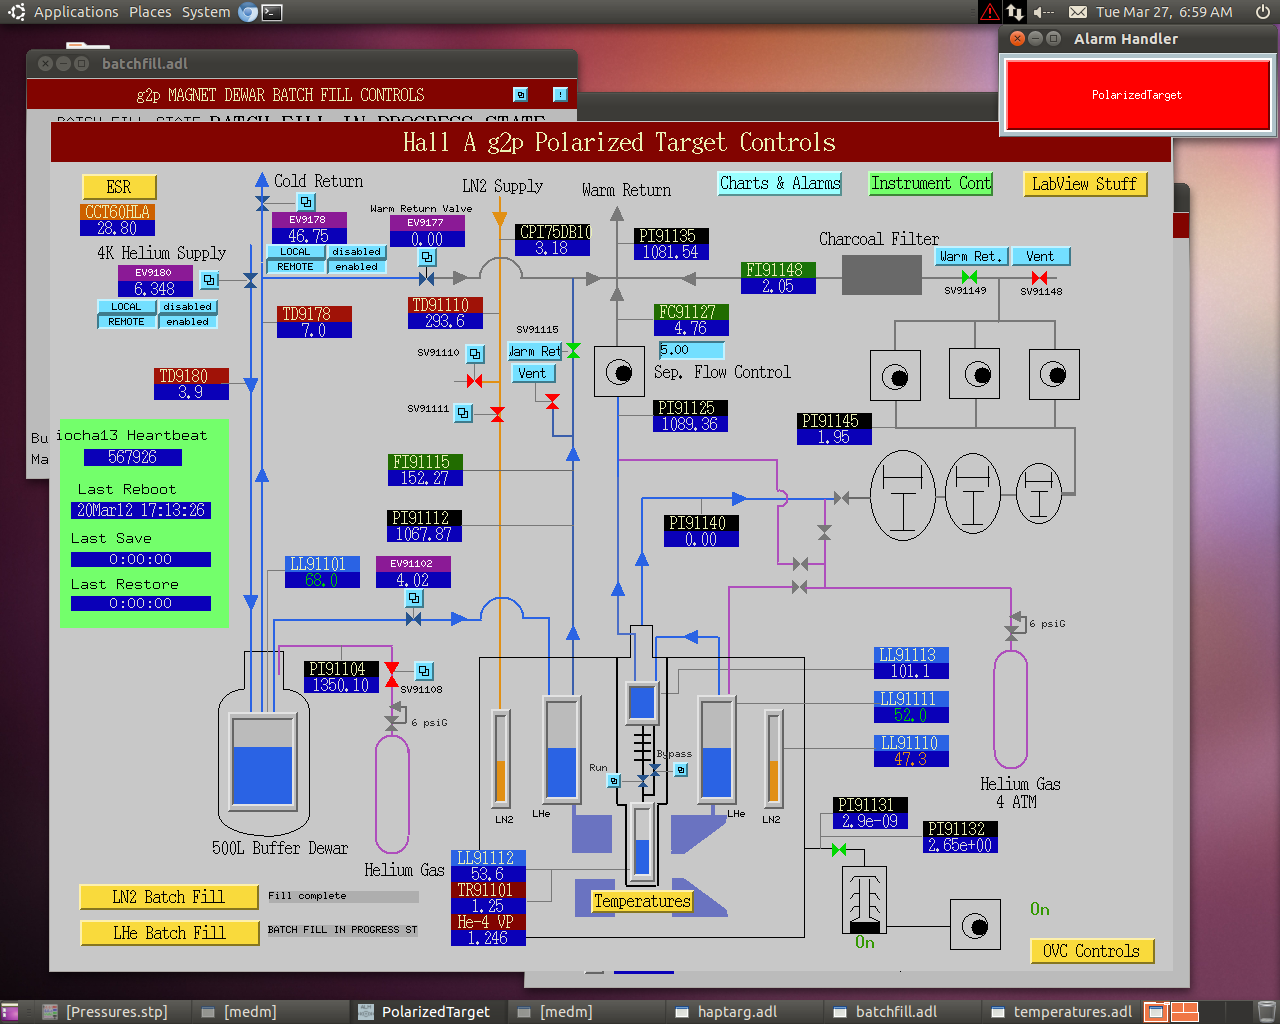Click Vent button below SV91115

point(532,373)
